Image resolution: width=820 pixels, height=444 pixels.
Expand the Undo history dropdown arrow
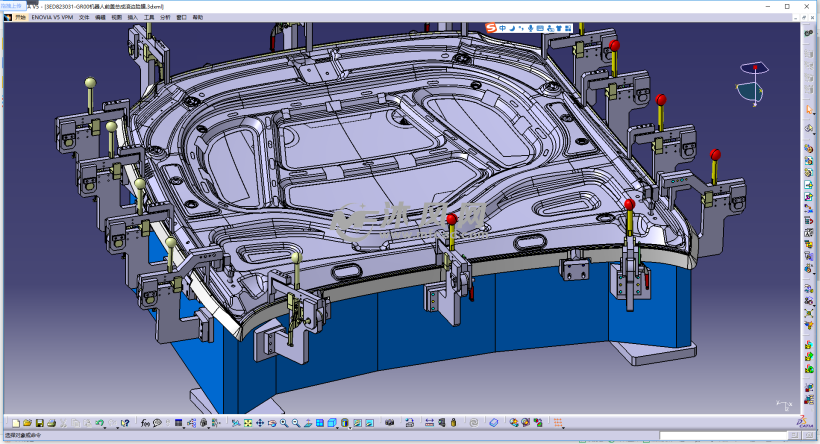[105, 428]
